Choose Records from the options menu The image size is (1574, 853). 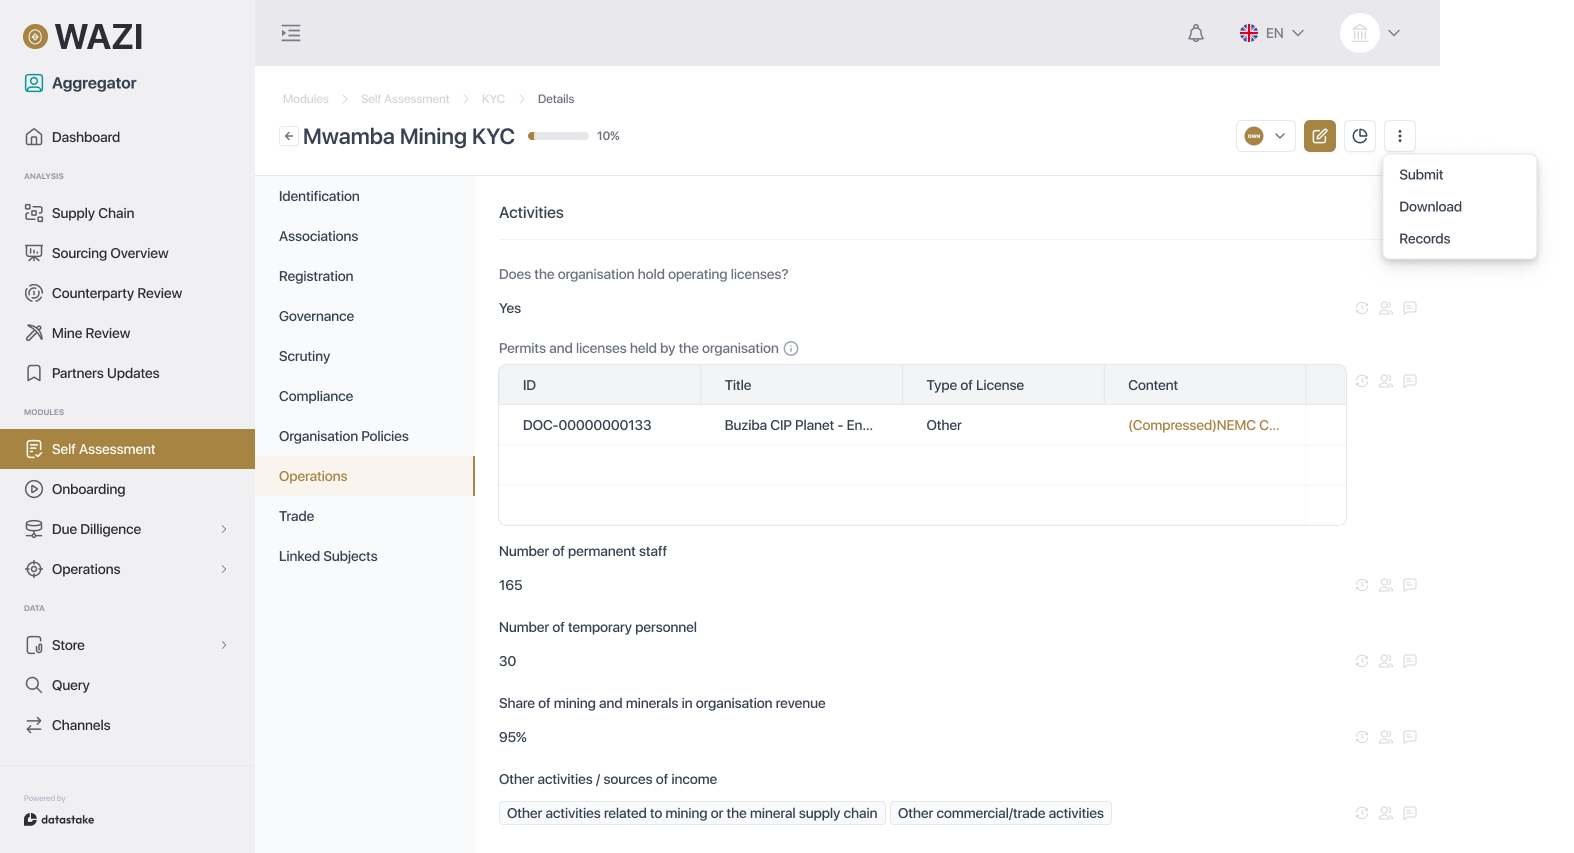pyautogui.click(x=1459, y=239)
